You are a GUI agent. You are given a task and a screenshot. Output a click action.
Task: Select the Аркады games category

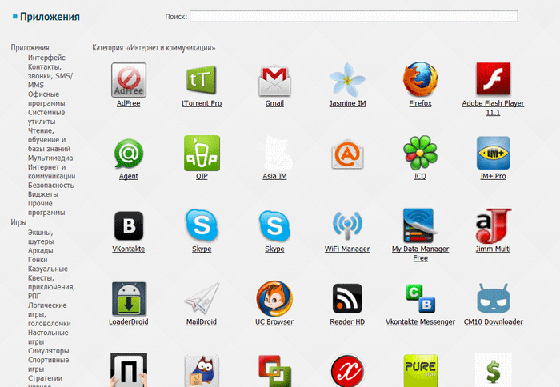pyautogui.click(x=41, y=251)
